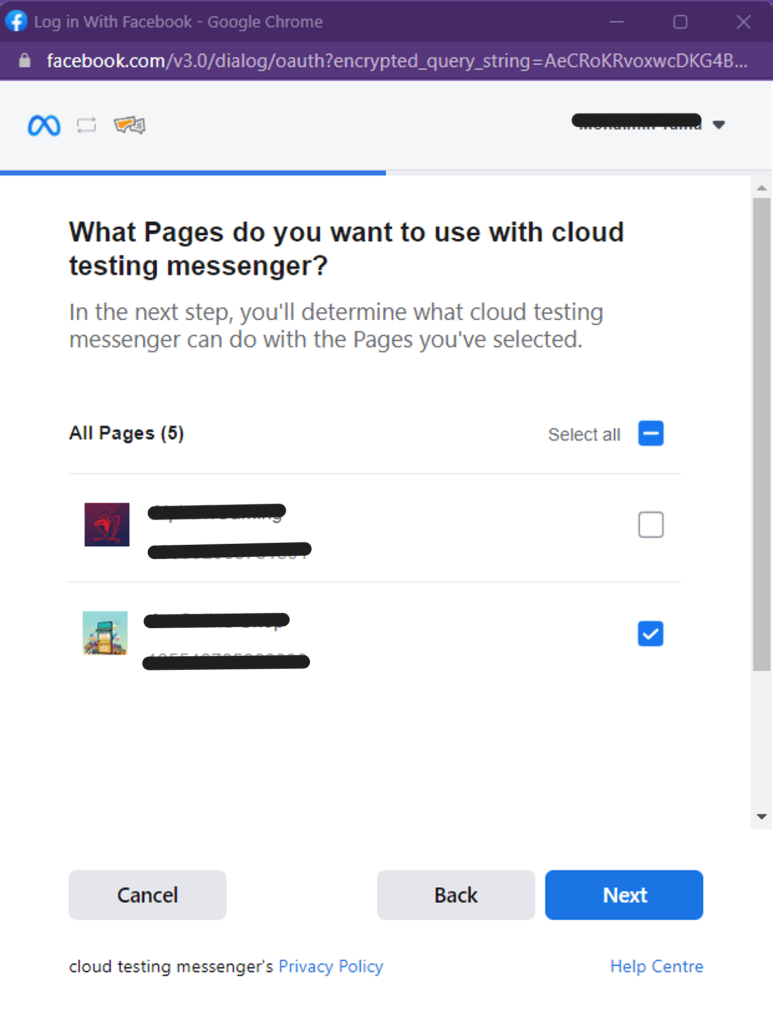The image size is (773, 1024).
Task: Toggle the Select all checkbox
Action: tap(650, 434)
